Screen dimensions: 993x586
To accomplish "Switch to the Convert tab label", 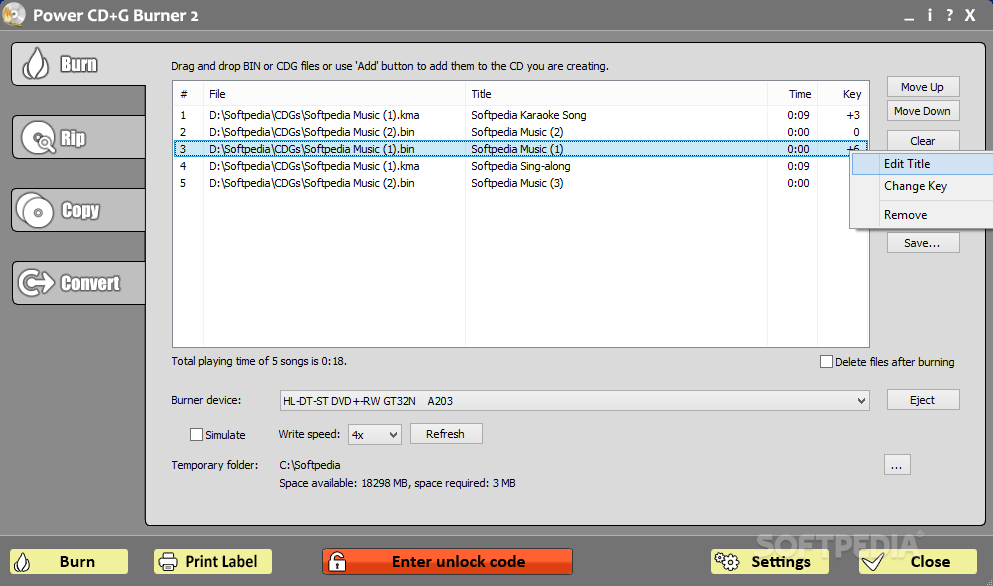I will [x=90, y=283].
